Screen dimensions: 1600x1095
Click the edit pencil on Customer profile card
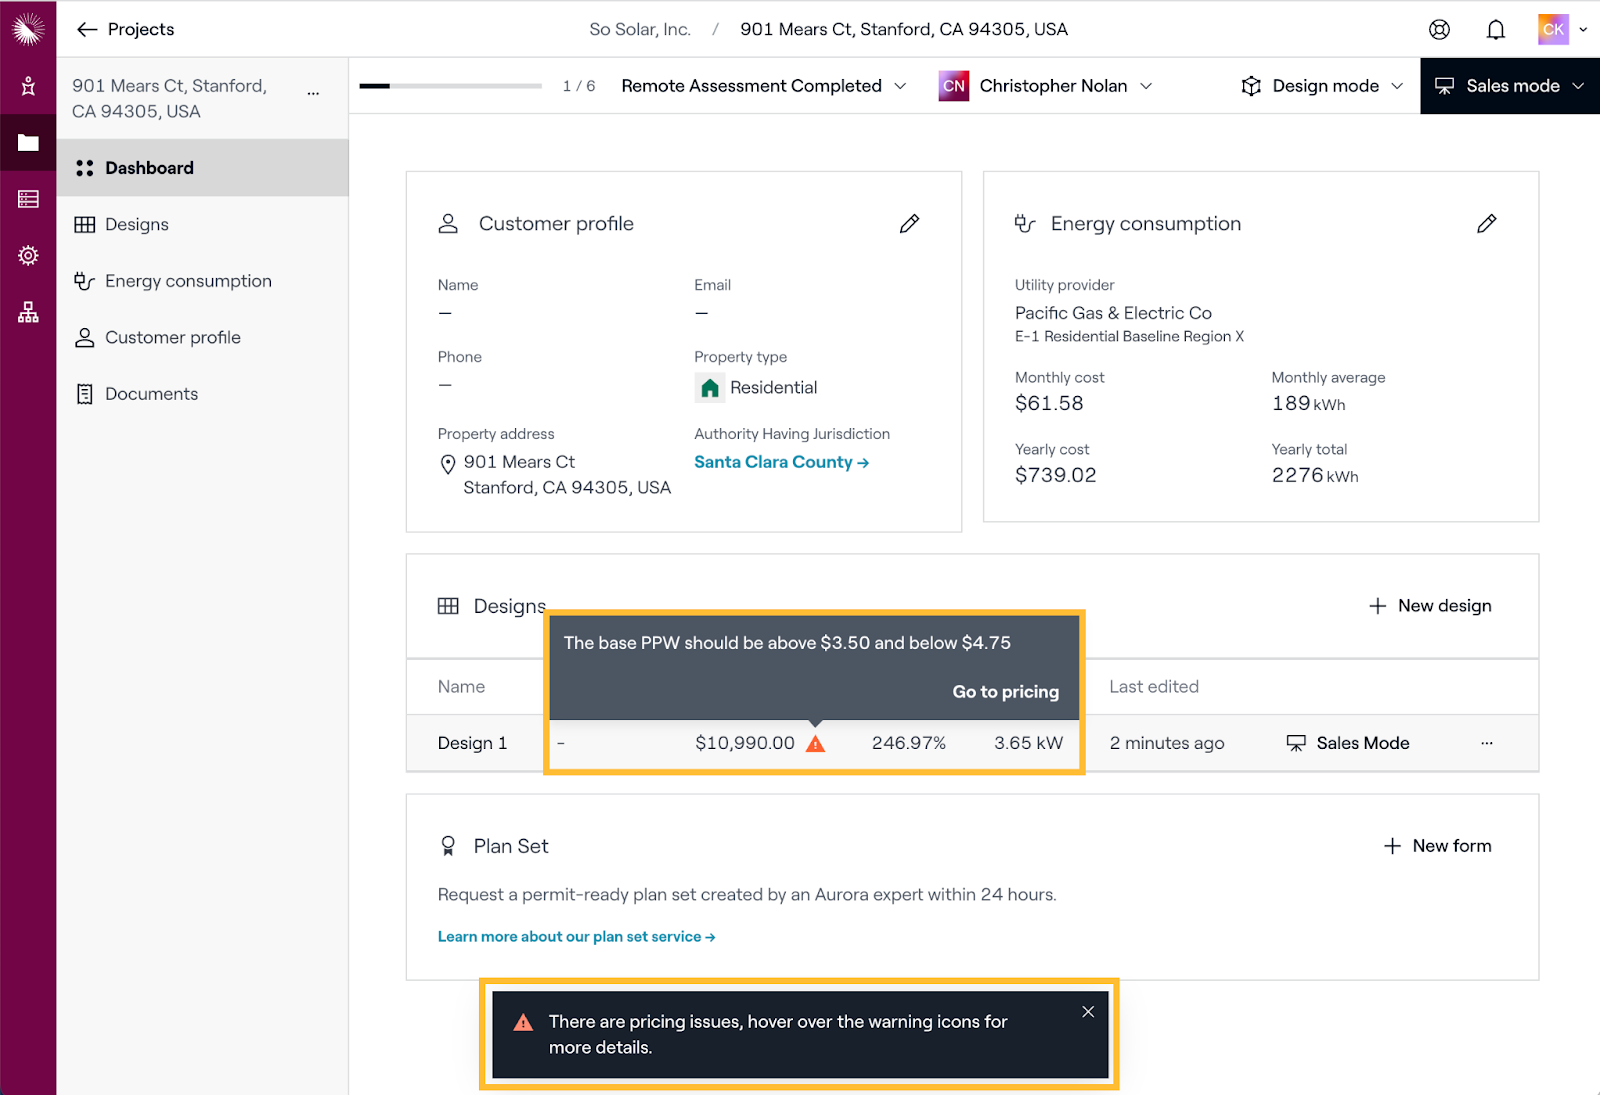(x=909, y=224)
